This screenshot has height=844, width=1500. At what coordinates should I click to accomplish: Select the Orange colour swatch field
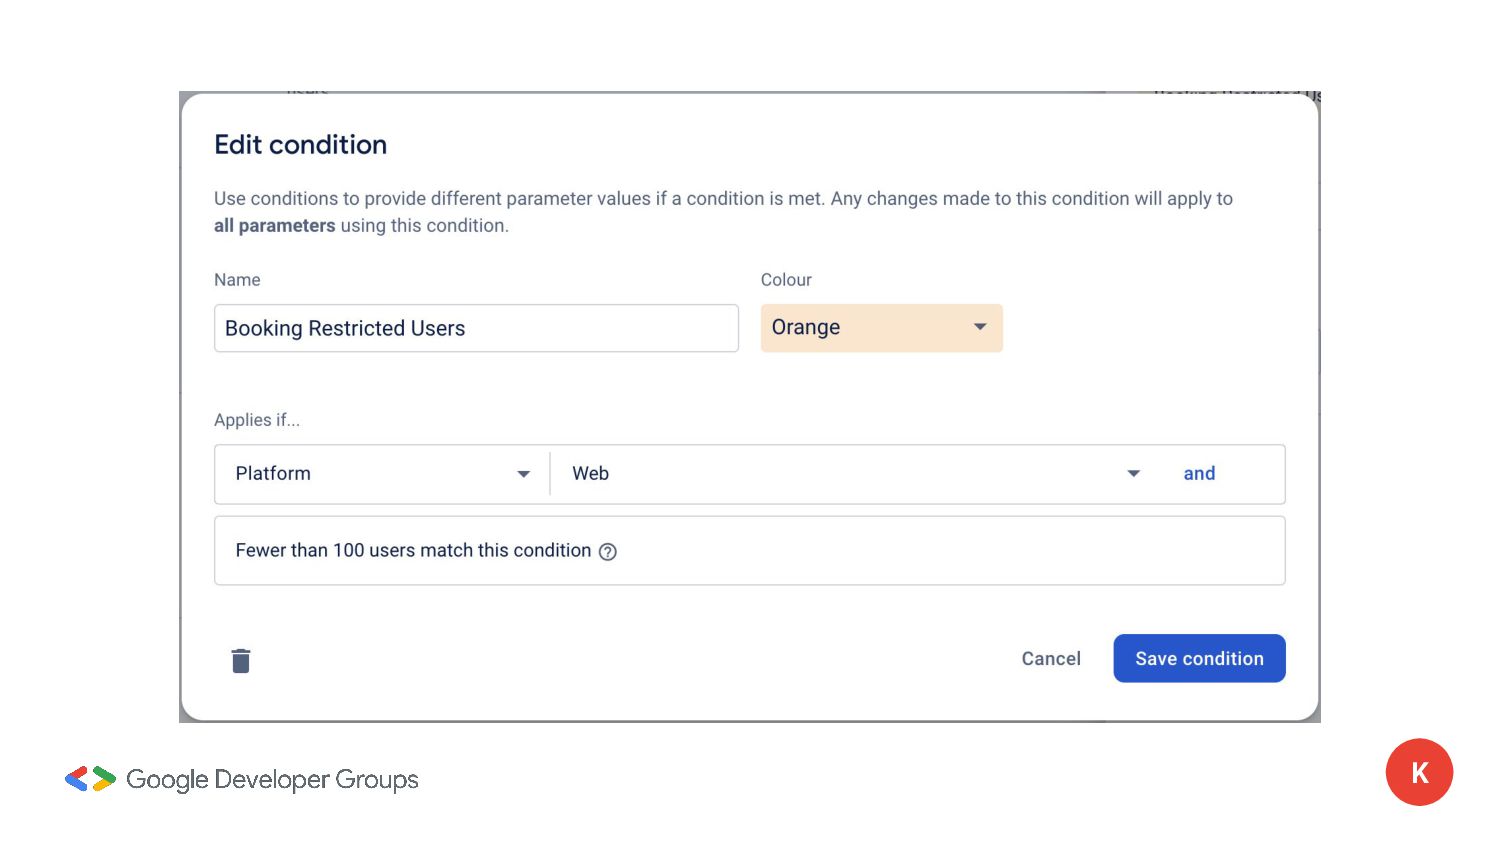click(860, 328)
